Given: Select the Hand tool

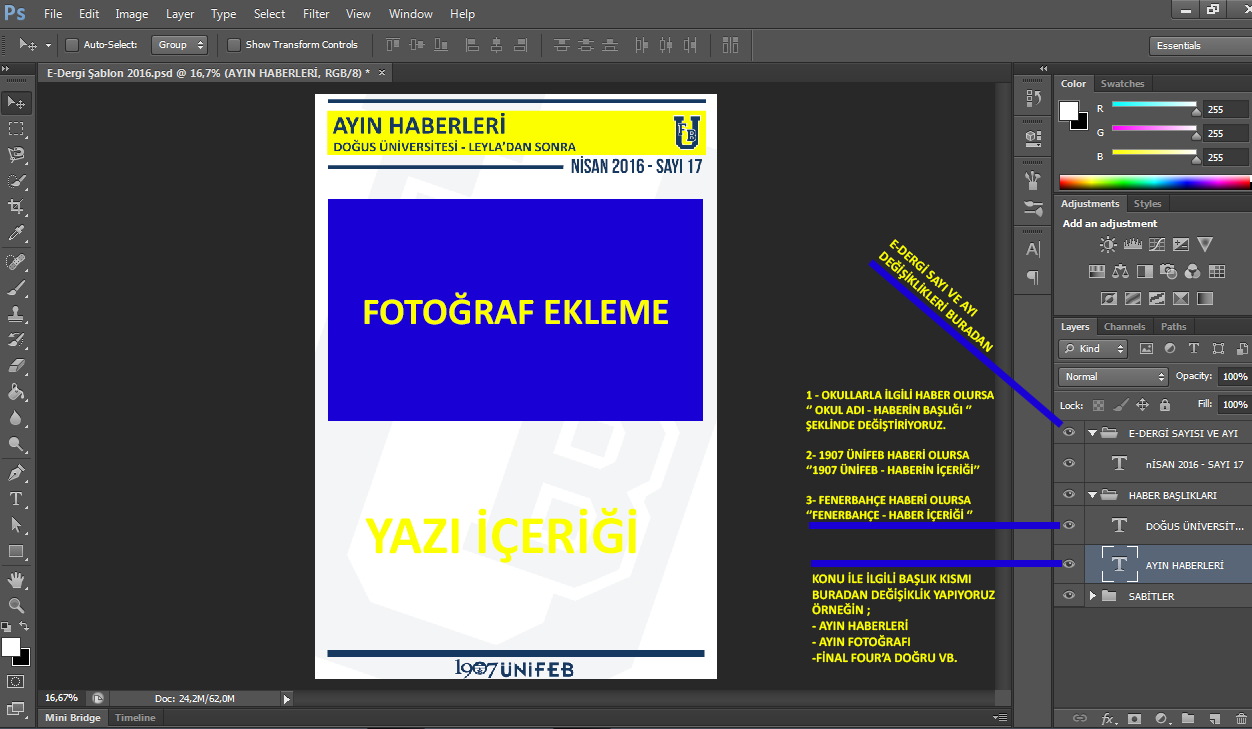Looking at the screenshot, I should (16, 580).
